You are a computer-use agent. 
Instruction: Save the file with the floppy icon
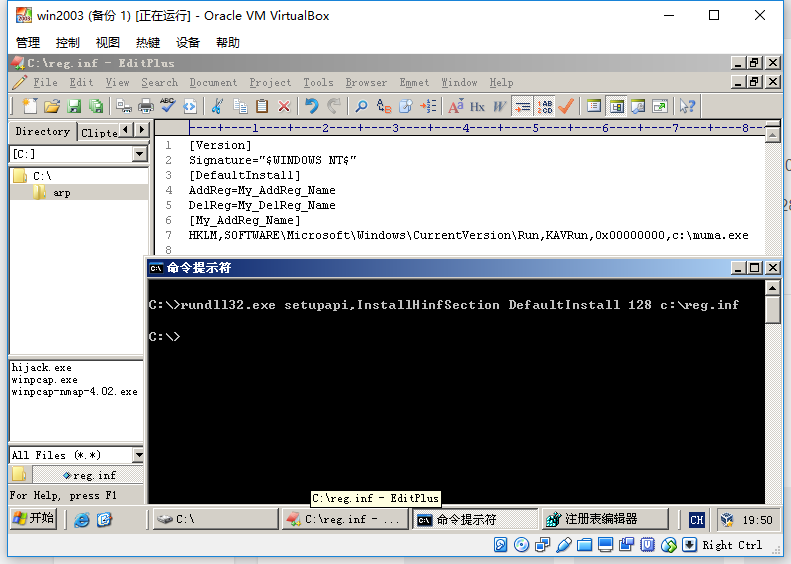tap(74, 106)
